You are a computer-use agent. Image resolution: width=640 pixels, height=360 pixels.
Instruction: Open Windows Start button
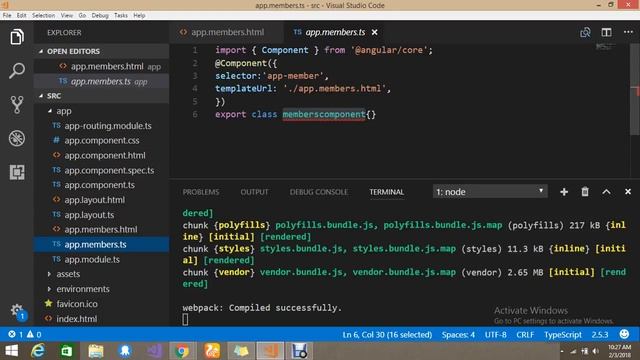pyautogui.click(x=12, y=351)
